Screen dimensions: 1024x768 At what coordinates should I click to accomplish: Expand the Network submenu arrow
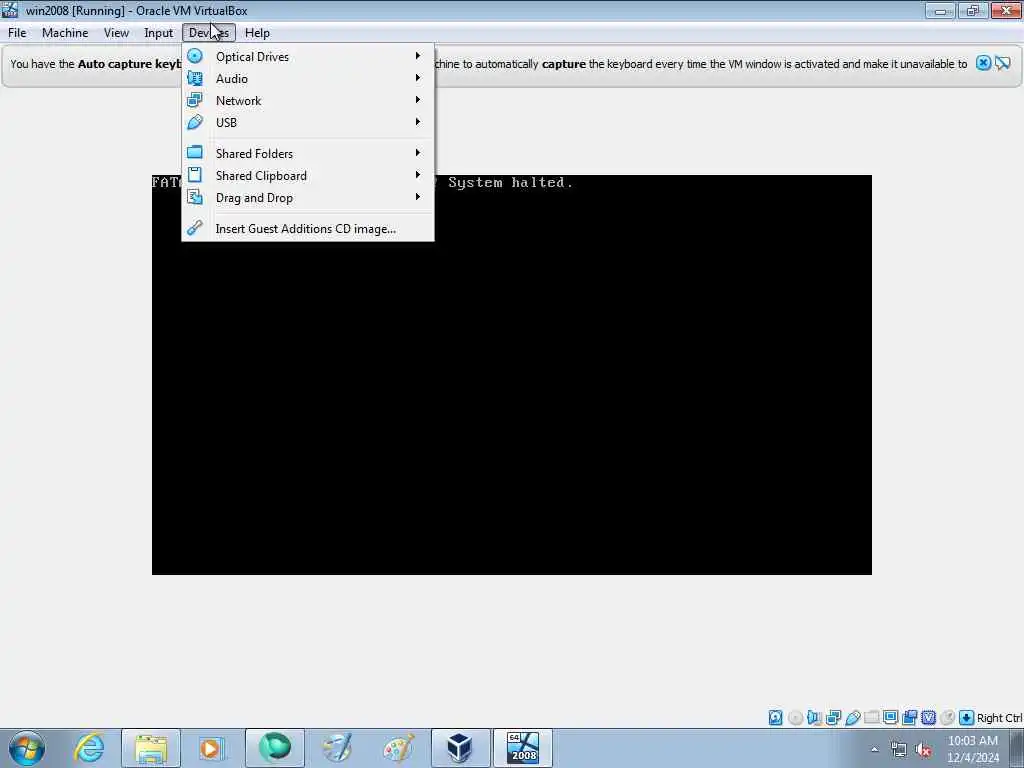418,100
